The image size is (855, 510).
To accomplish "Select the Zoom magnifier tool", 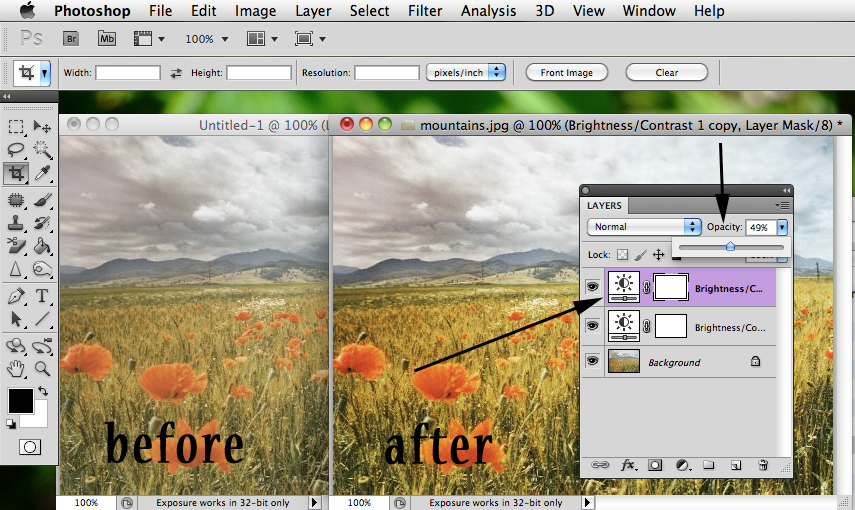I will (42, 369).
